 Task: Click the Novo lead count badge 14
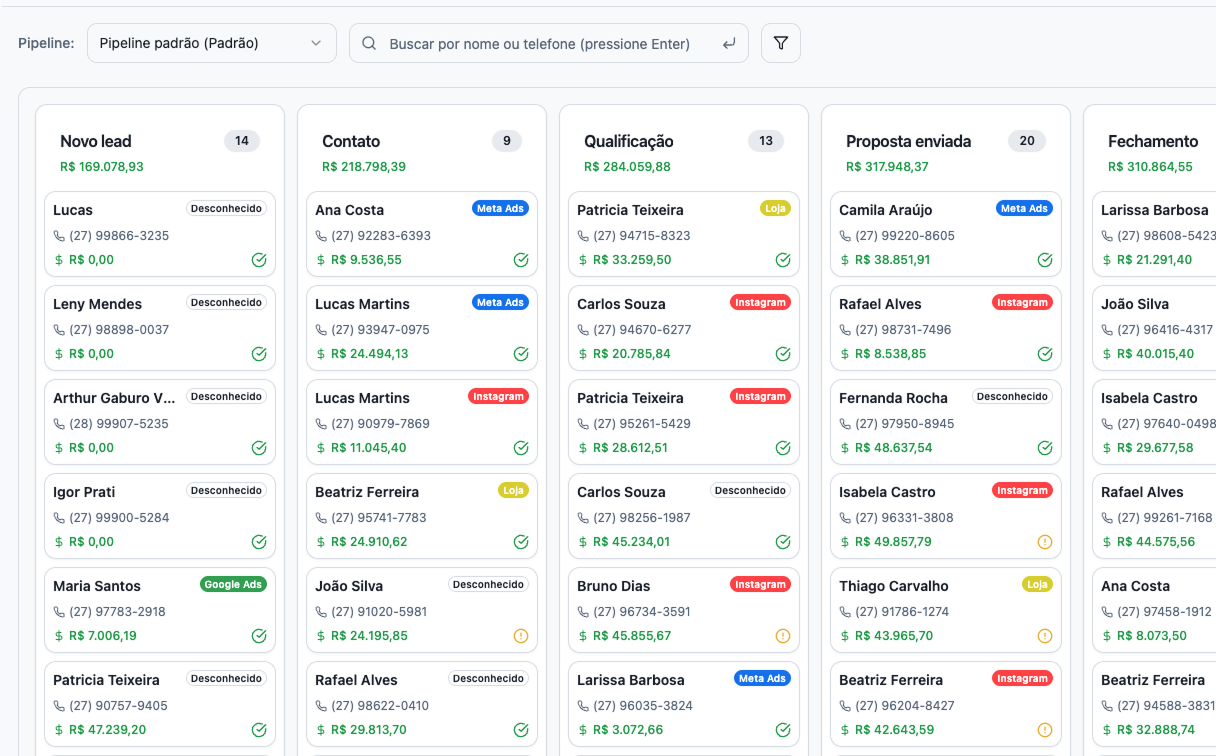coord(242,141)
